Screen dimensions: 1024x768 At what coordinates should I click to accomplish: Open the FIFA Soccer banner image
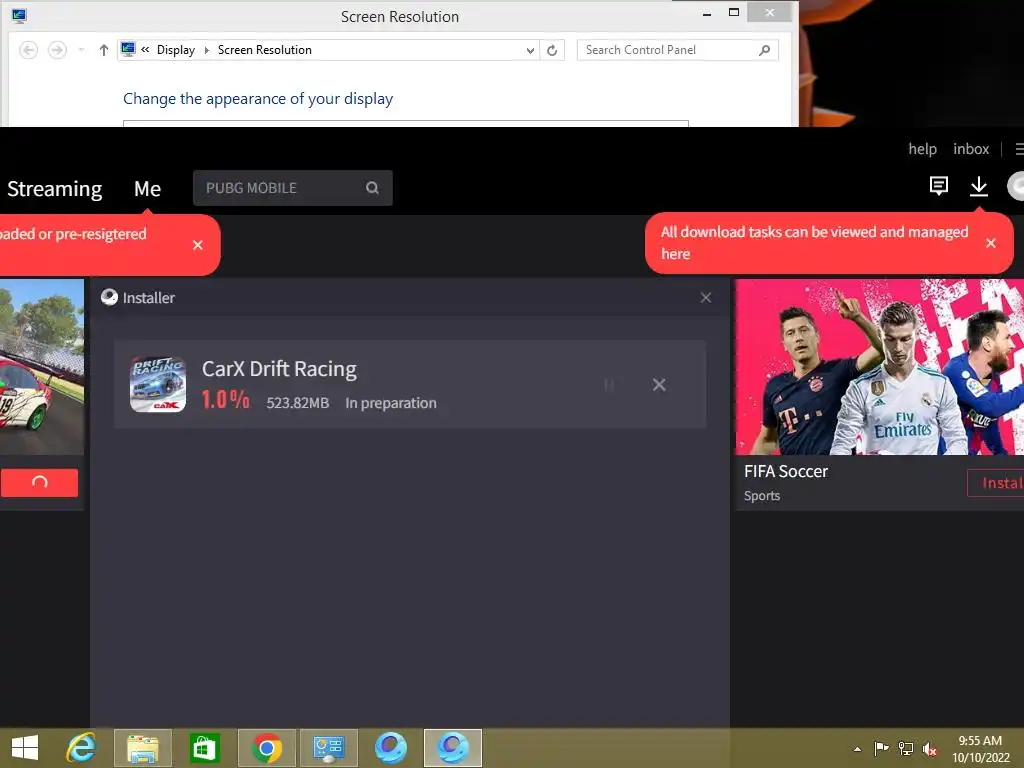(879, 367)
